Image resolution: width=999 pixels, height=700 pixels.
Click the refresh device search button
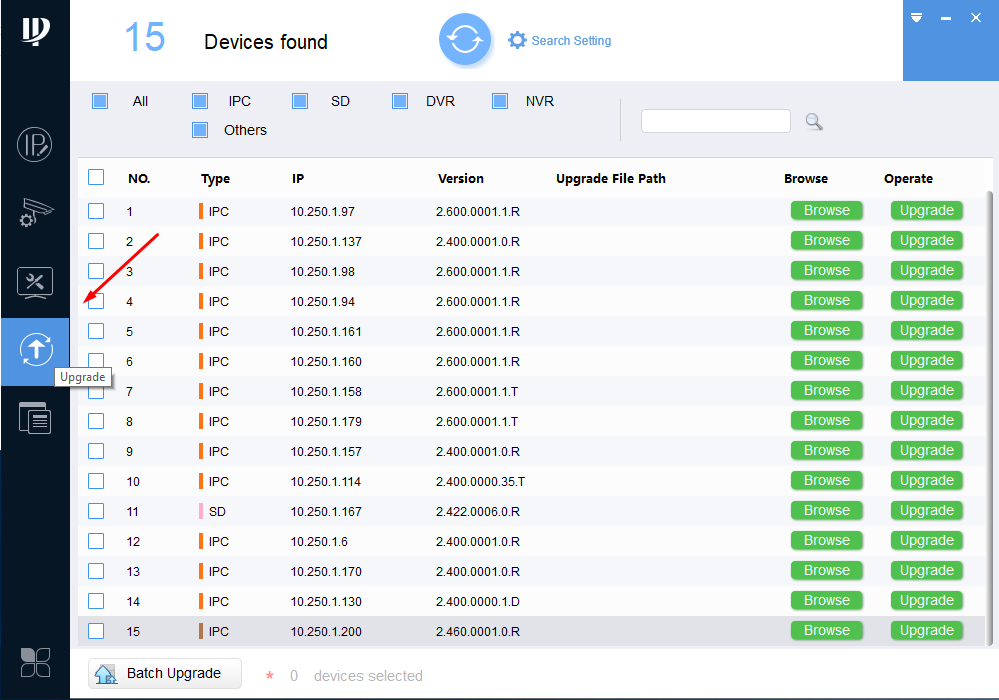click(x=464, y=39)
